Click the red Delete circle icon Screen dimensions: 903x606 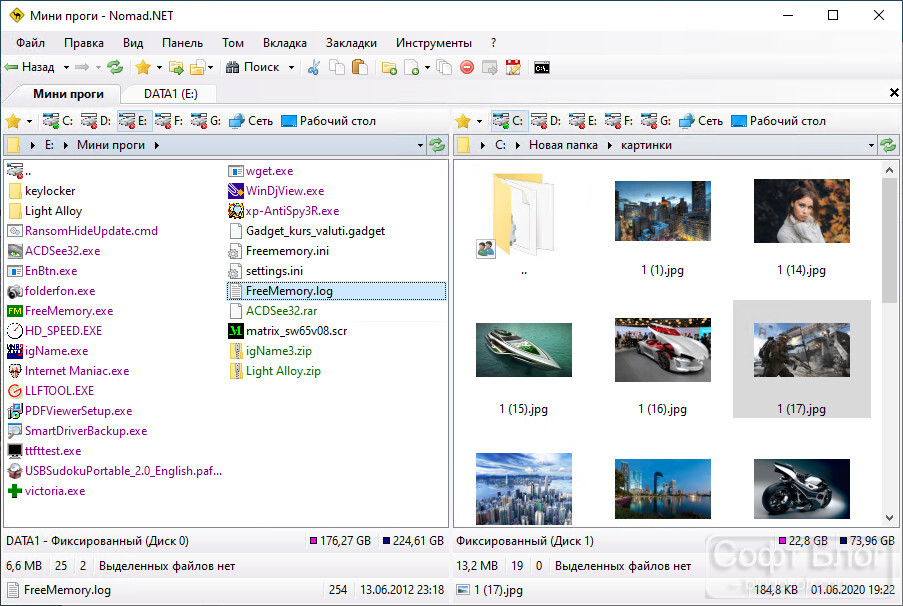(x=467, y=67)
